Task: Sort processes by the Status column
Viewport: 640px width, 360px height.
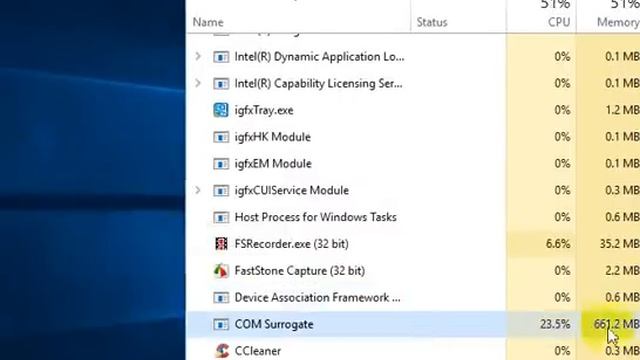Action: pyautogui.click(x=432, y=22)
